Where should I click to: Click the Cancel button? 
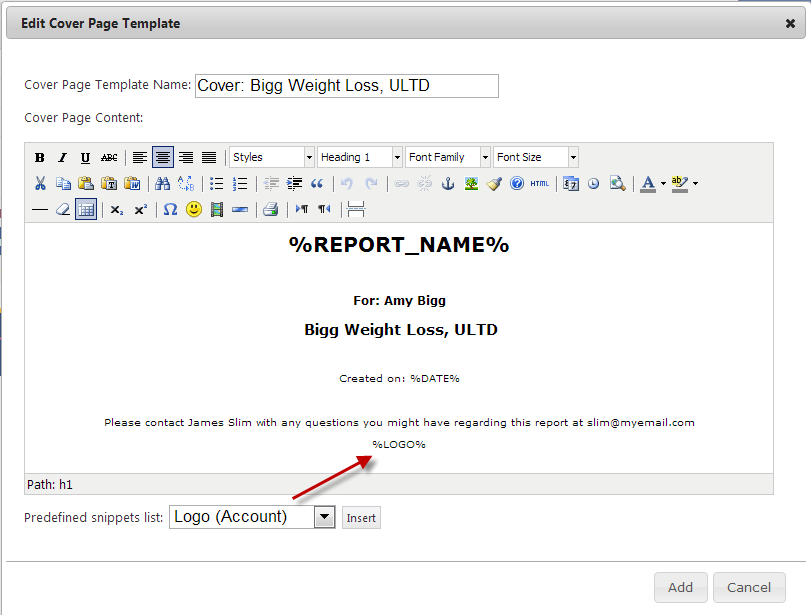(x=749, y=587)
